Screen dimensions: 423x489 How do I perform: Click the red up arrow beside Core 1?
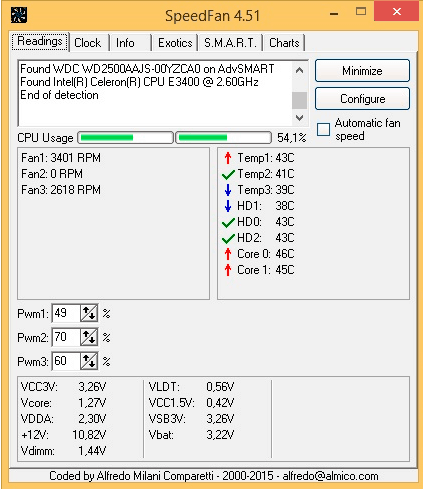point(228,270)
